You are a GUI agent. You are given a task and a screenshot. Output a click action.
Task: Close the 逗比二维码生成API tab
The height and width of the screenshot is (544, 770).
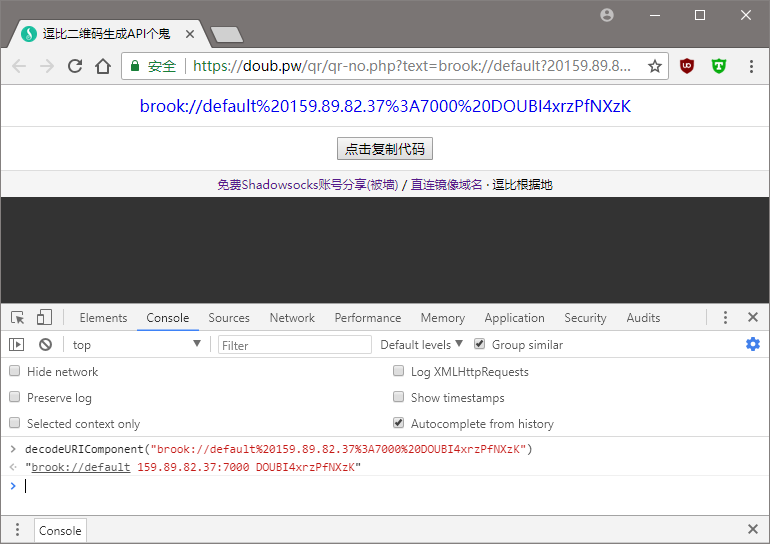[190, 34]
